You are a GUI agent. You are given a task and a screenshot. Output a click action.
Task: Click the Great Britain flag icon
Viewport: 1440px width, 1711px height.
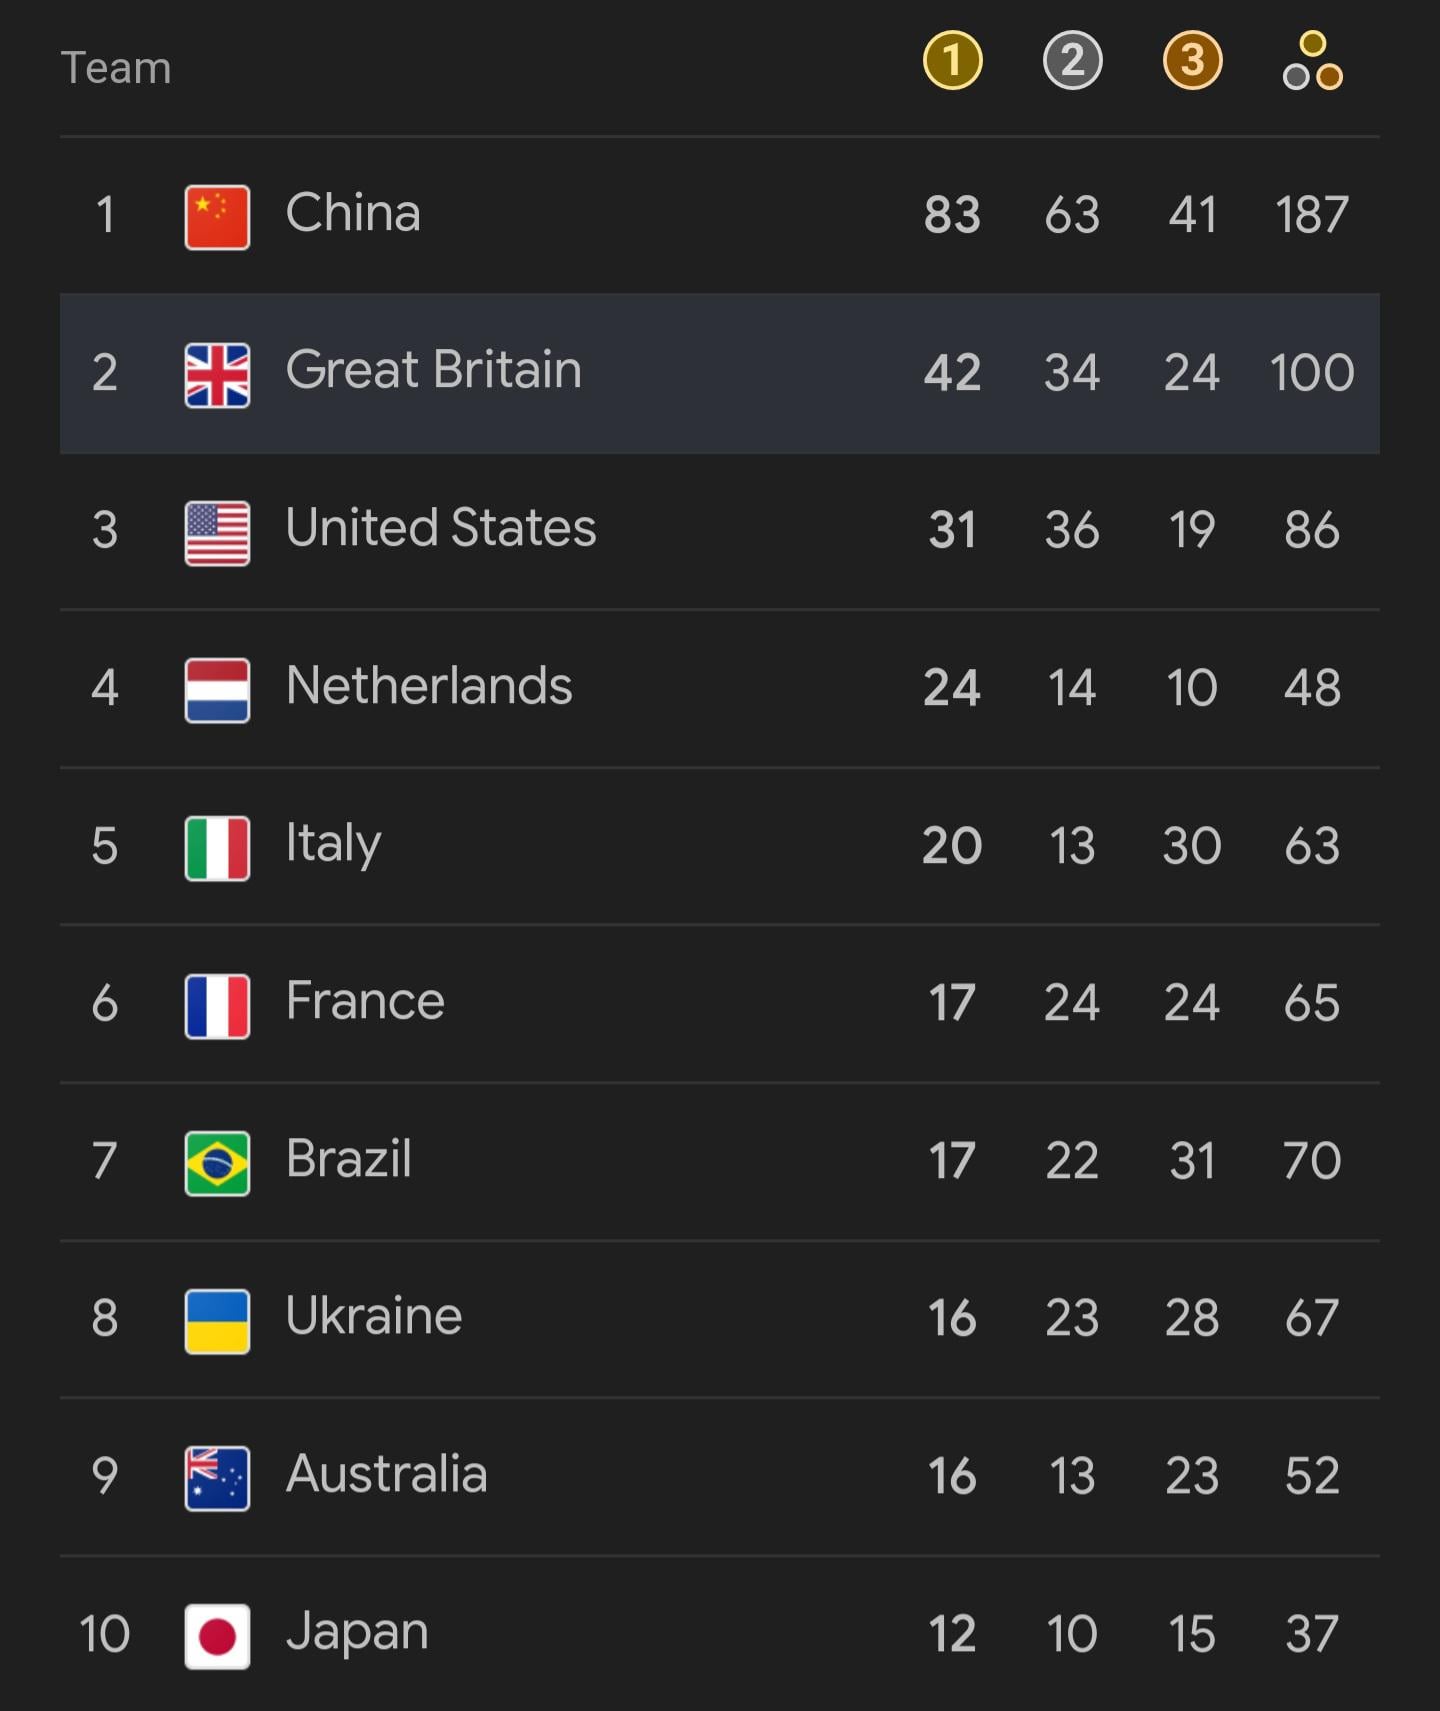217,375
